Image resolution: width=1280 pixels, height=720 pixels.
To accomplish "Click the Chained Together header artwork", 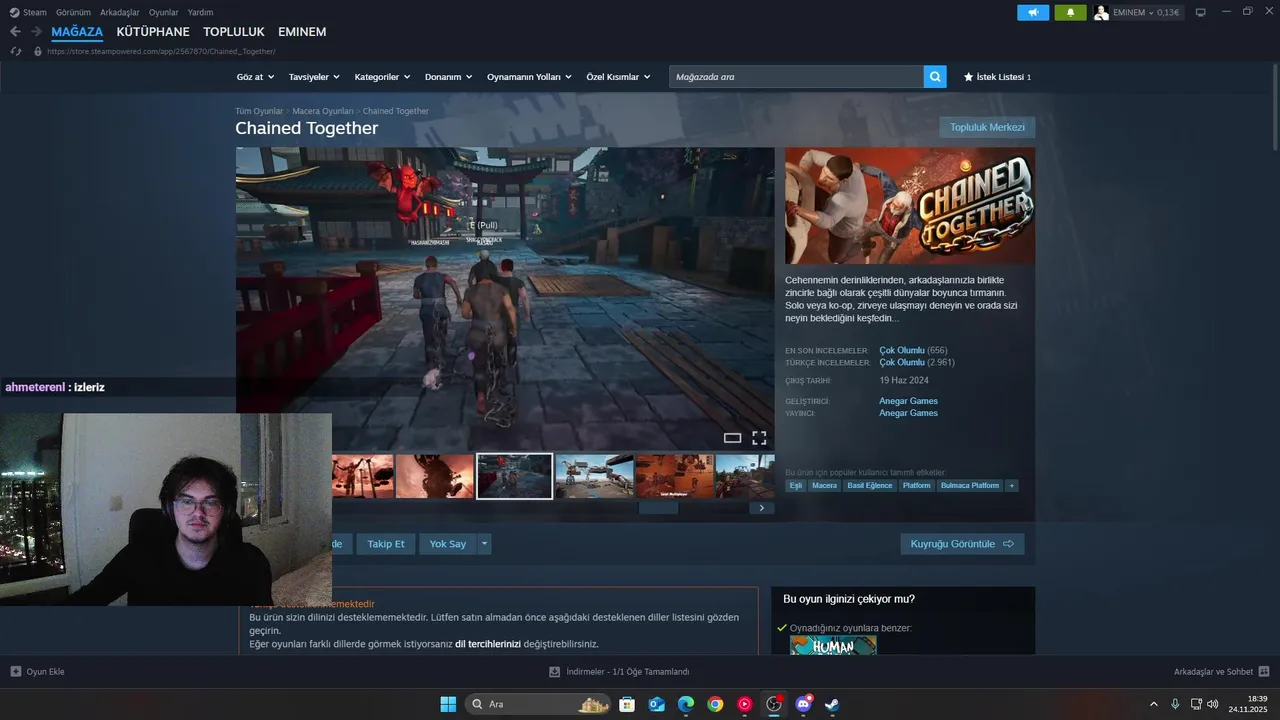I will [x=910, y=206].
